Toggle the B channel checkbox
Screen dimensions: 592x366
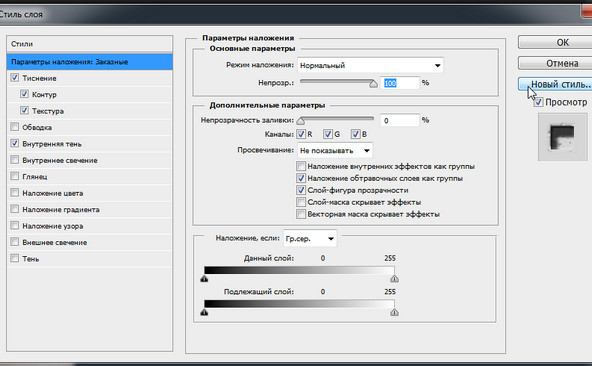pyautogui.click(x=355, y=134)
